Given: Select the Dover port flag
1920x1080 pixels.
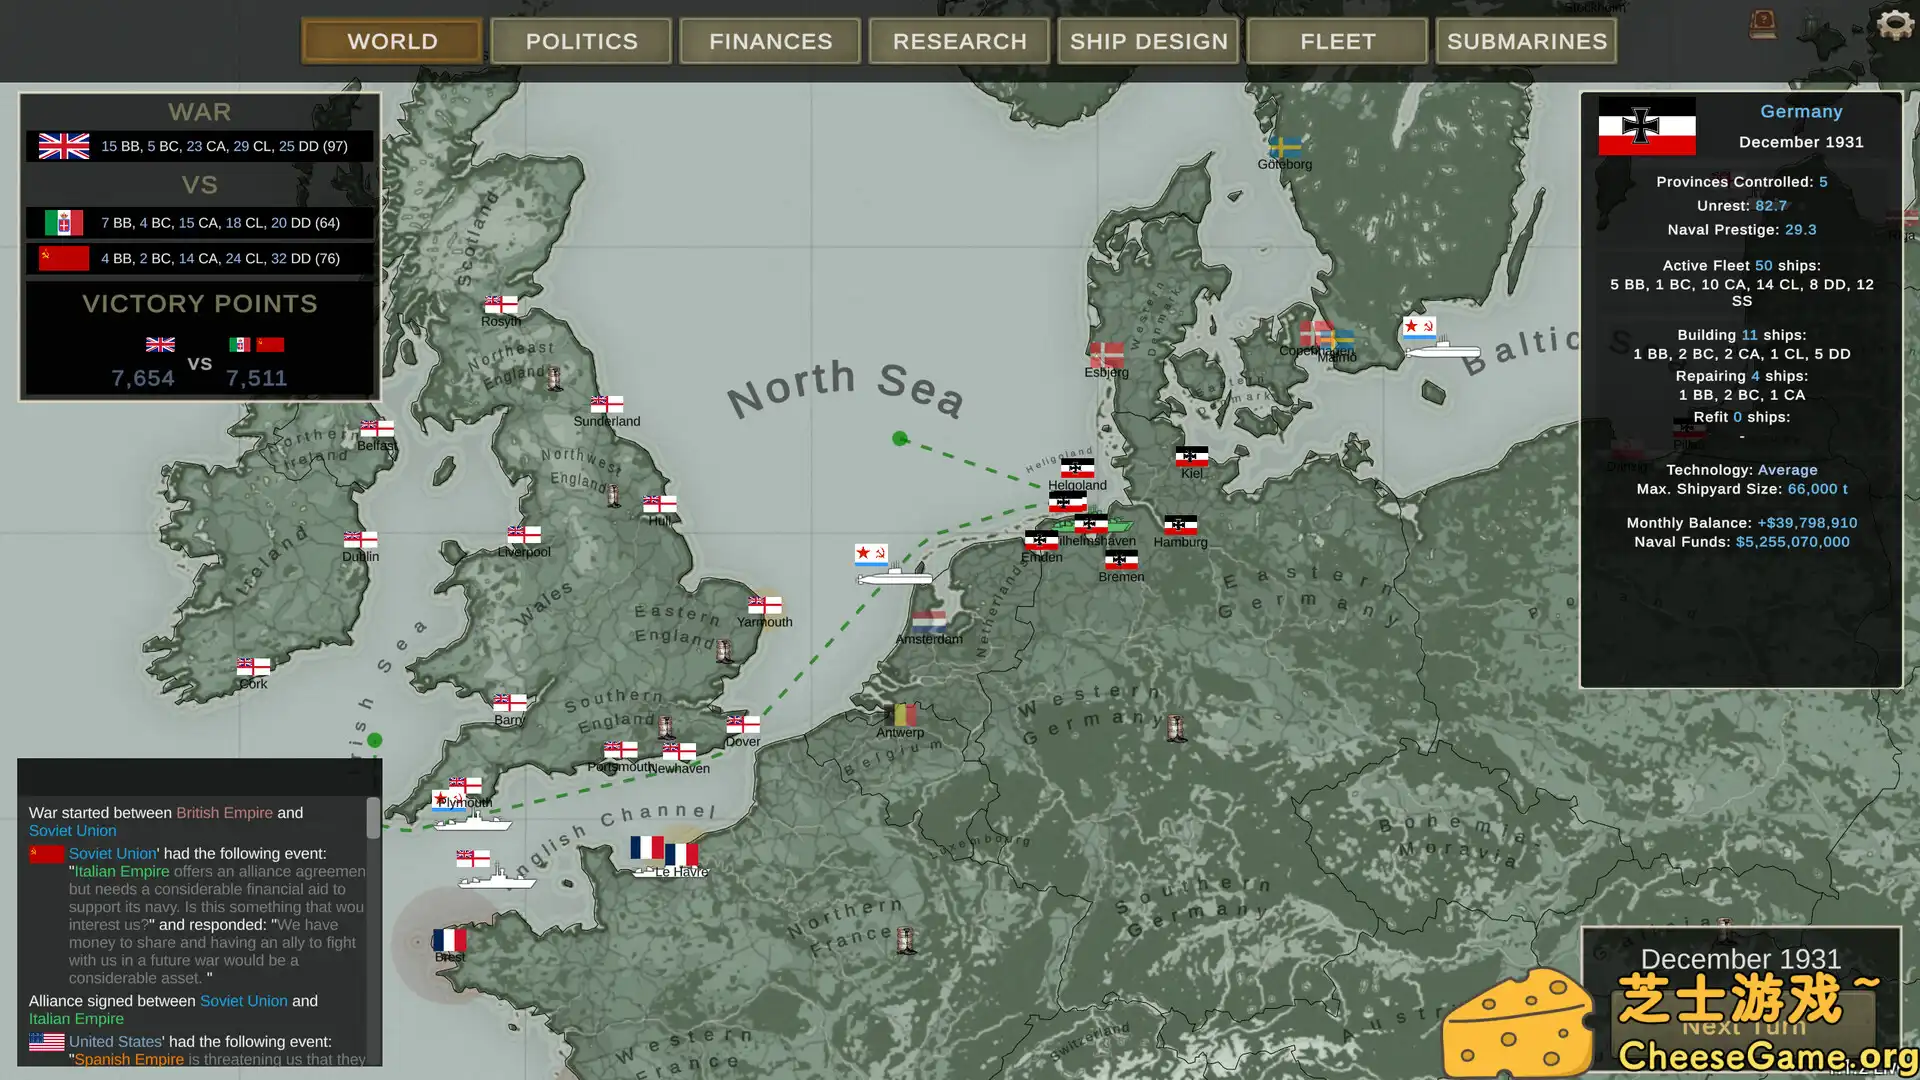Looking at the screenshot, I should tap(743, 724).
